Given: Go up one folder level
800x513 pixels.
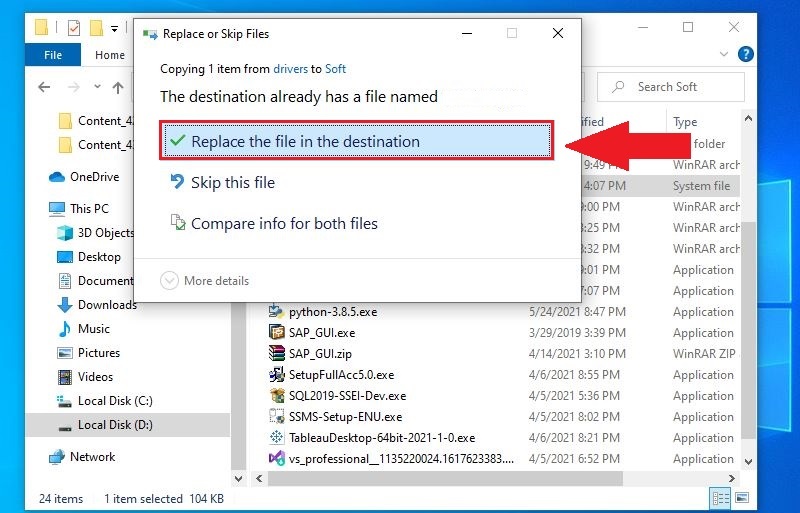Looking at the screenshot, I should click(x=118, y=88).
